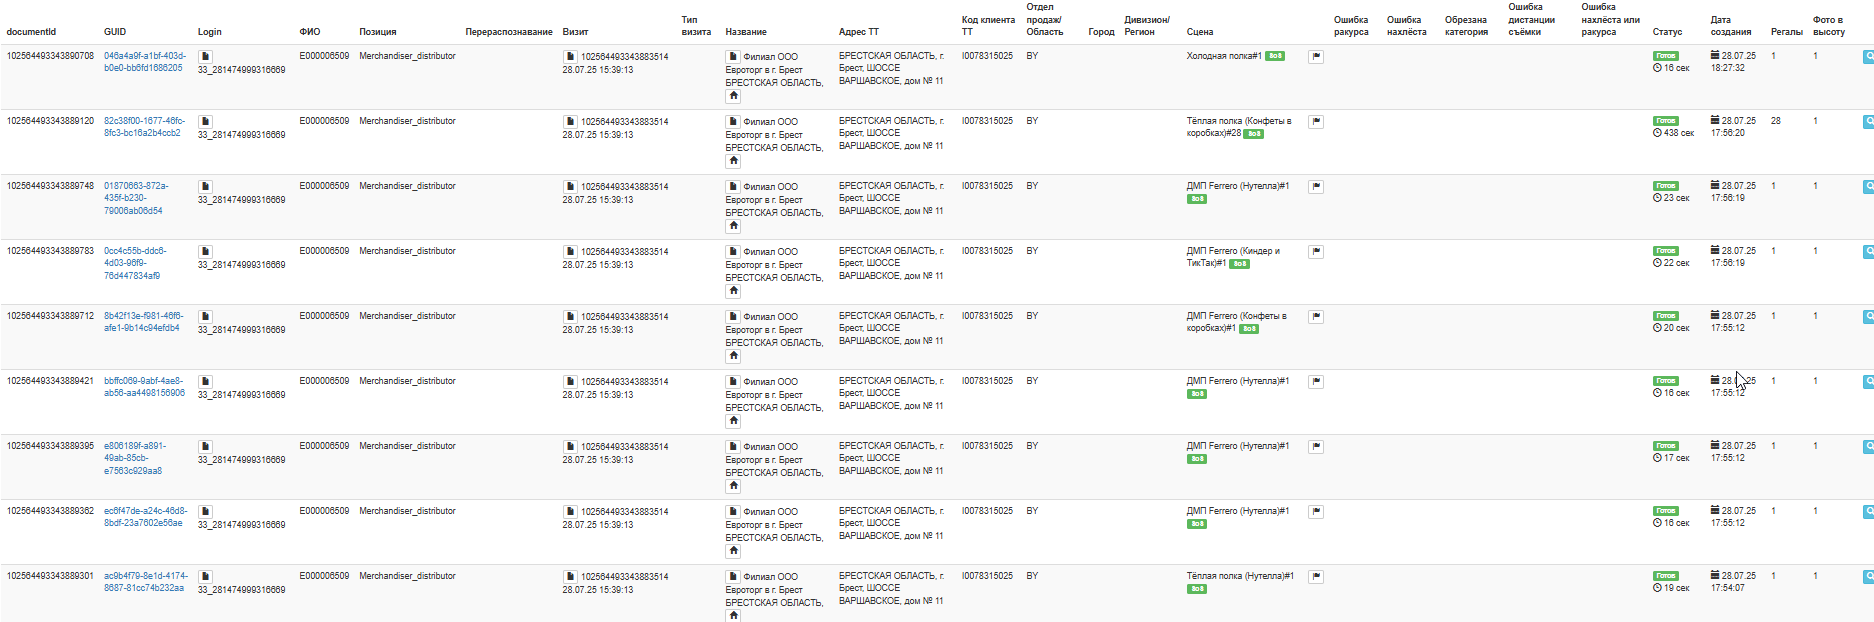Click home icon in Холодная полка#1 row
Screen dimensions: 1874x622
(x=733, y=96)
